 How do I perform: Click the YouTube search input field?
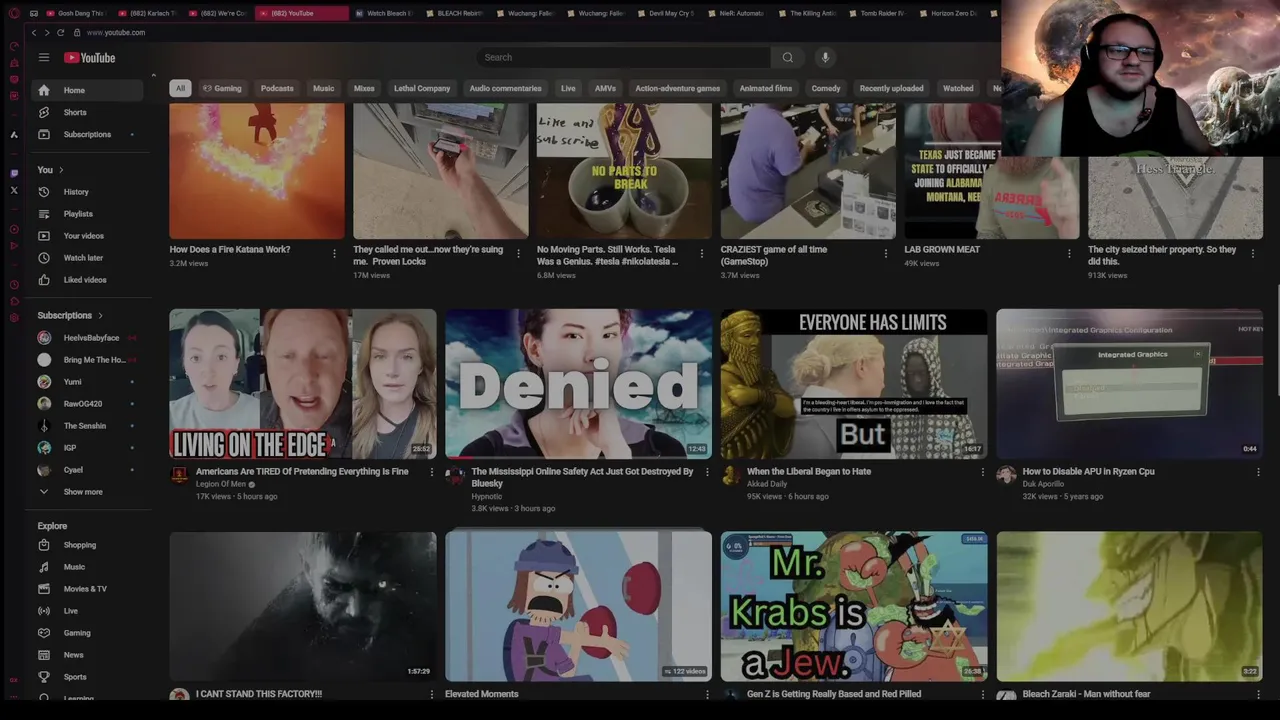[x=623, y=57]
